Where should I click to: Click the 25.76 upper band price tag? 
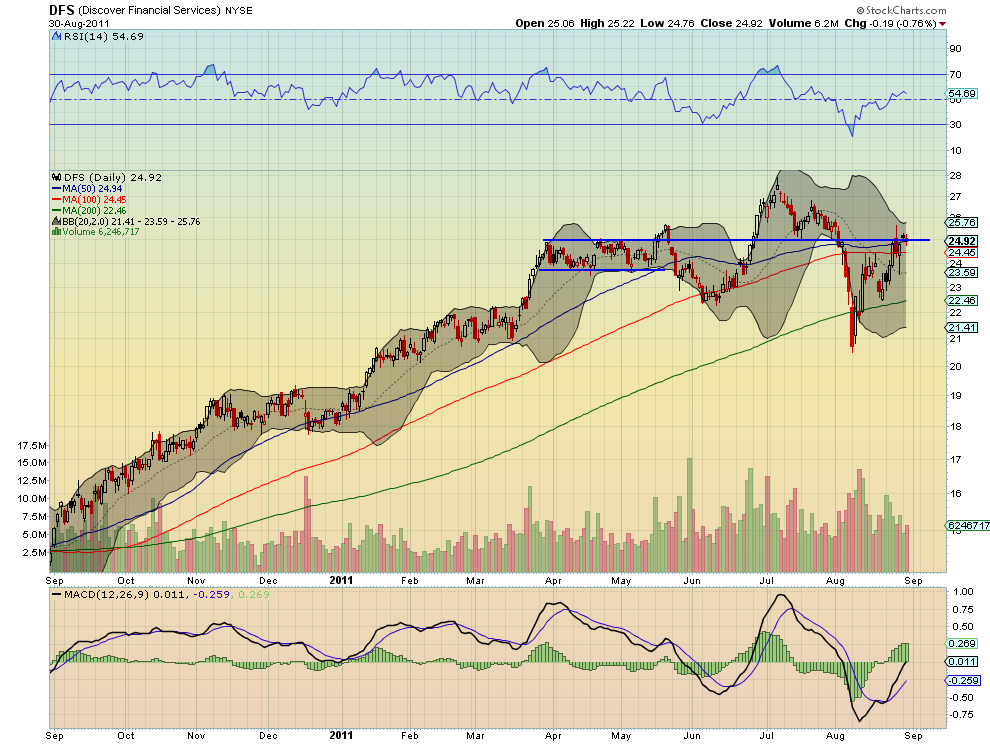(x=962, y=222)
